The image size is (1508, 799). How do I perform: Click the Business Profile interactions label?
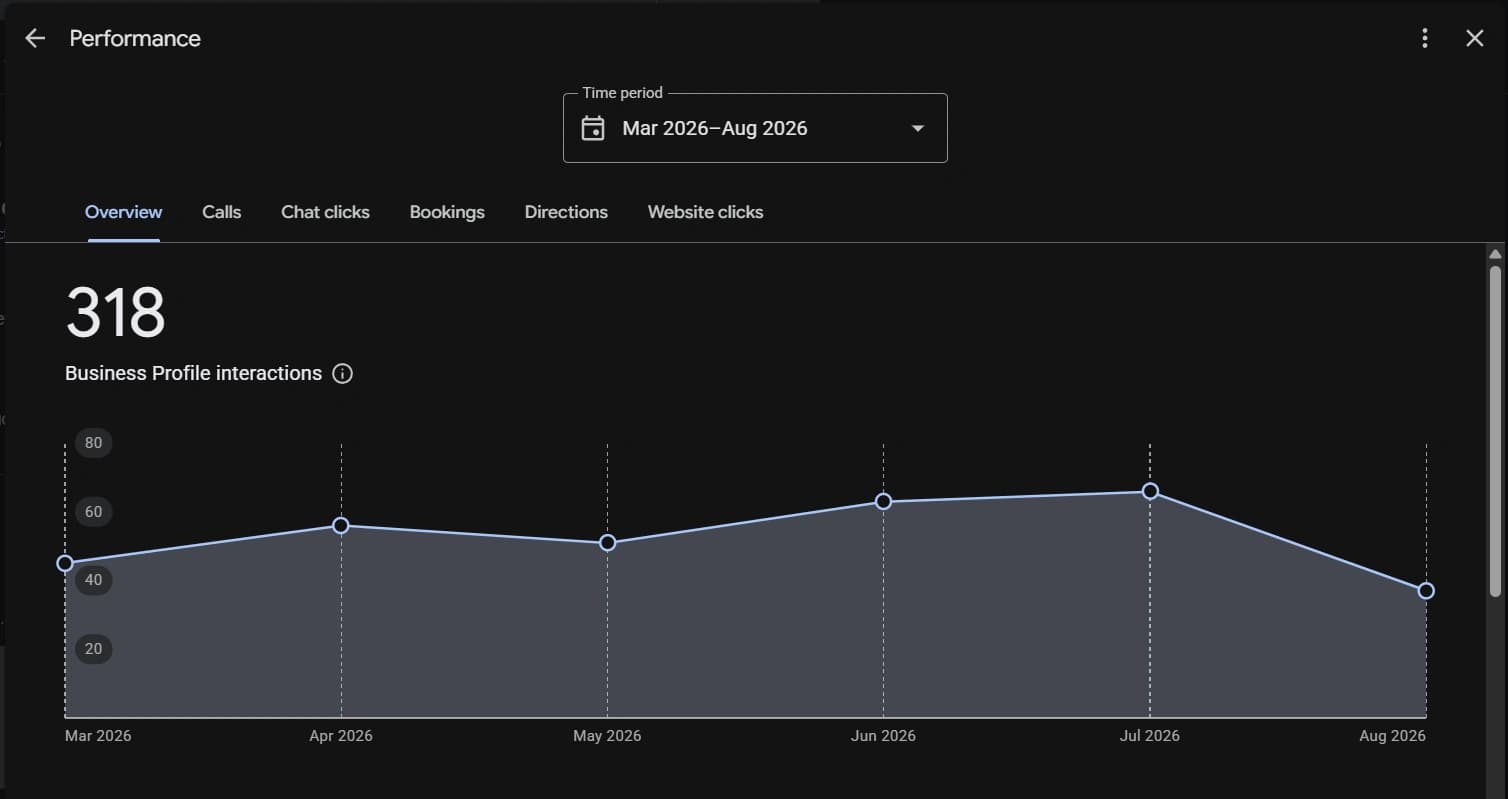click(x=193, y=373)
